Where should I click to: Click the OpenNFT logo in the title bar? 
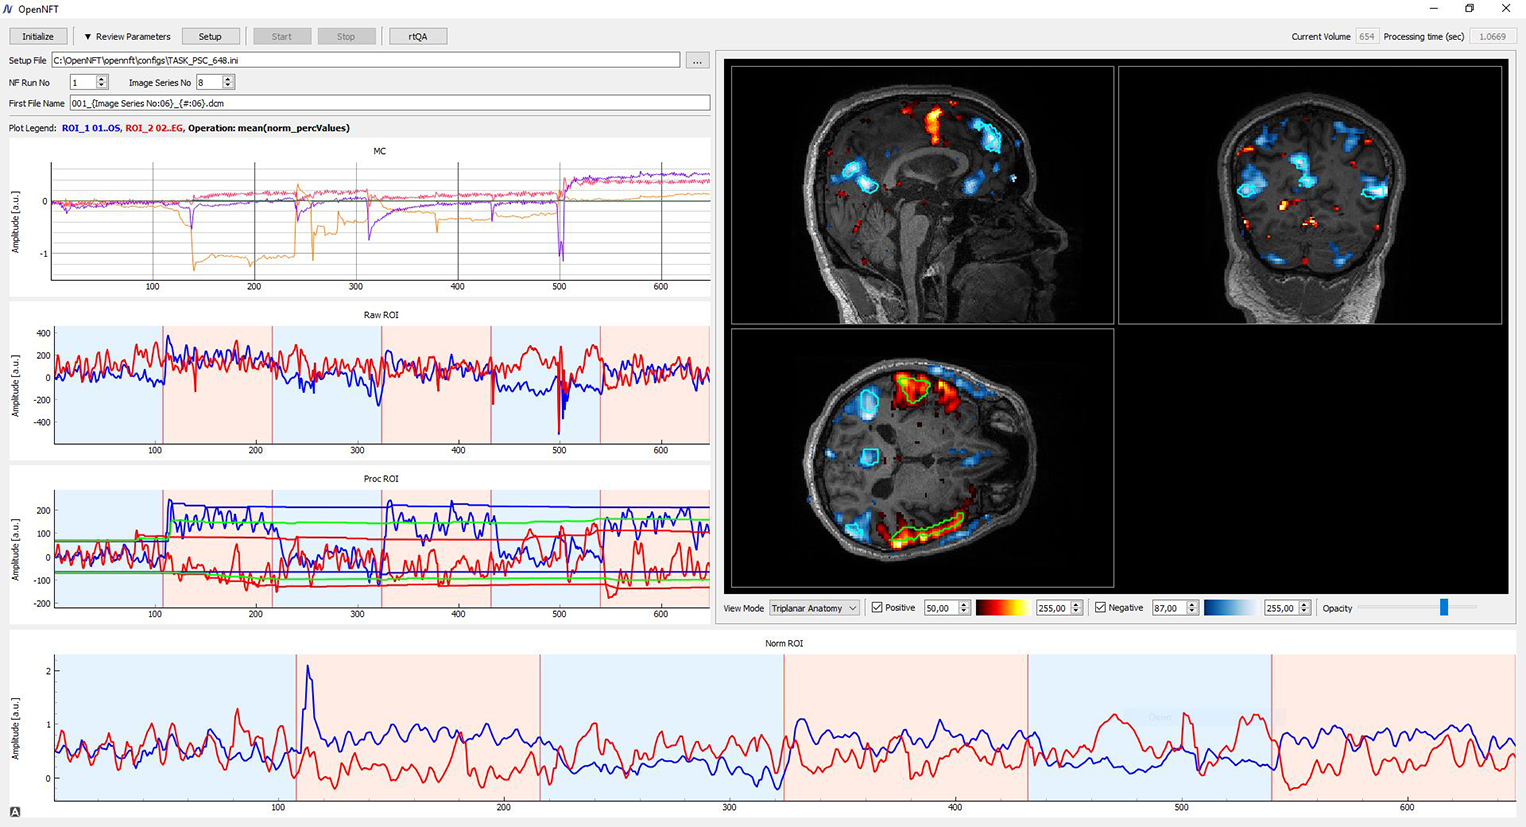click(x=9, y=9)
